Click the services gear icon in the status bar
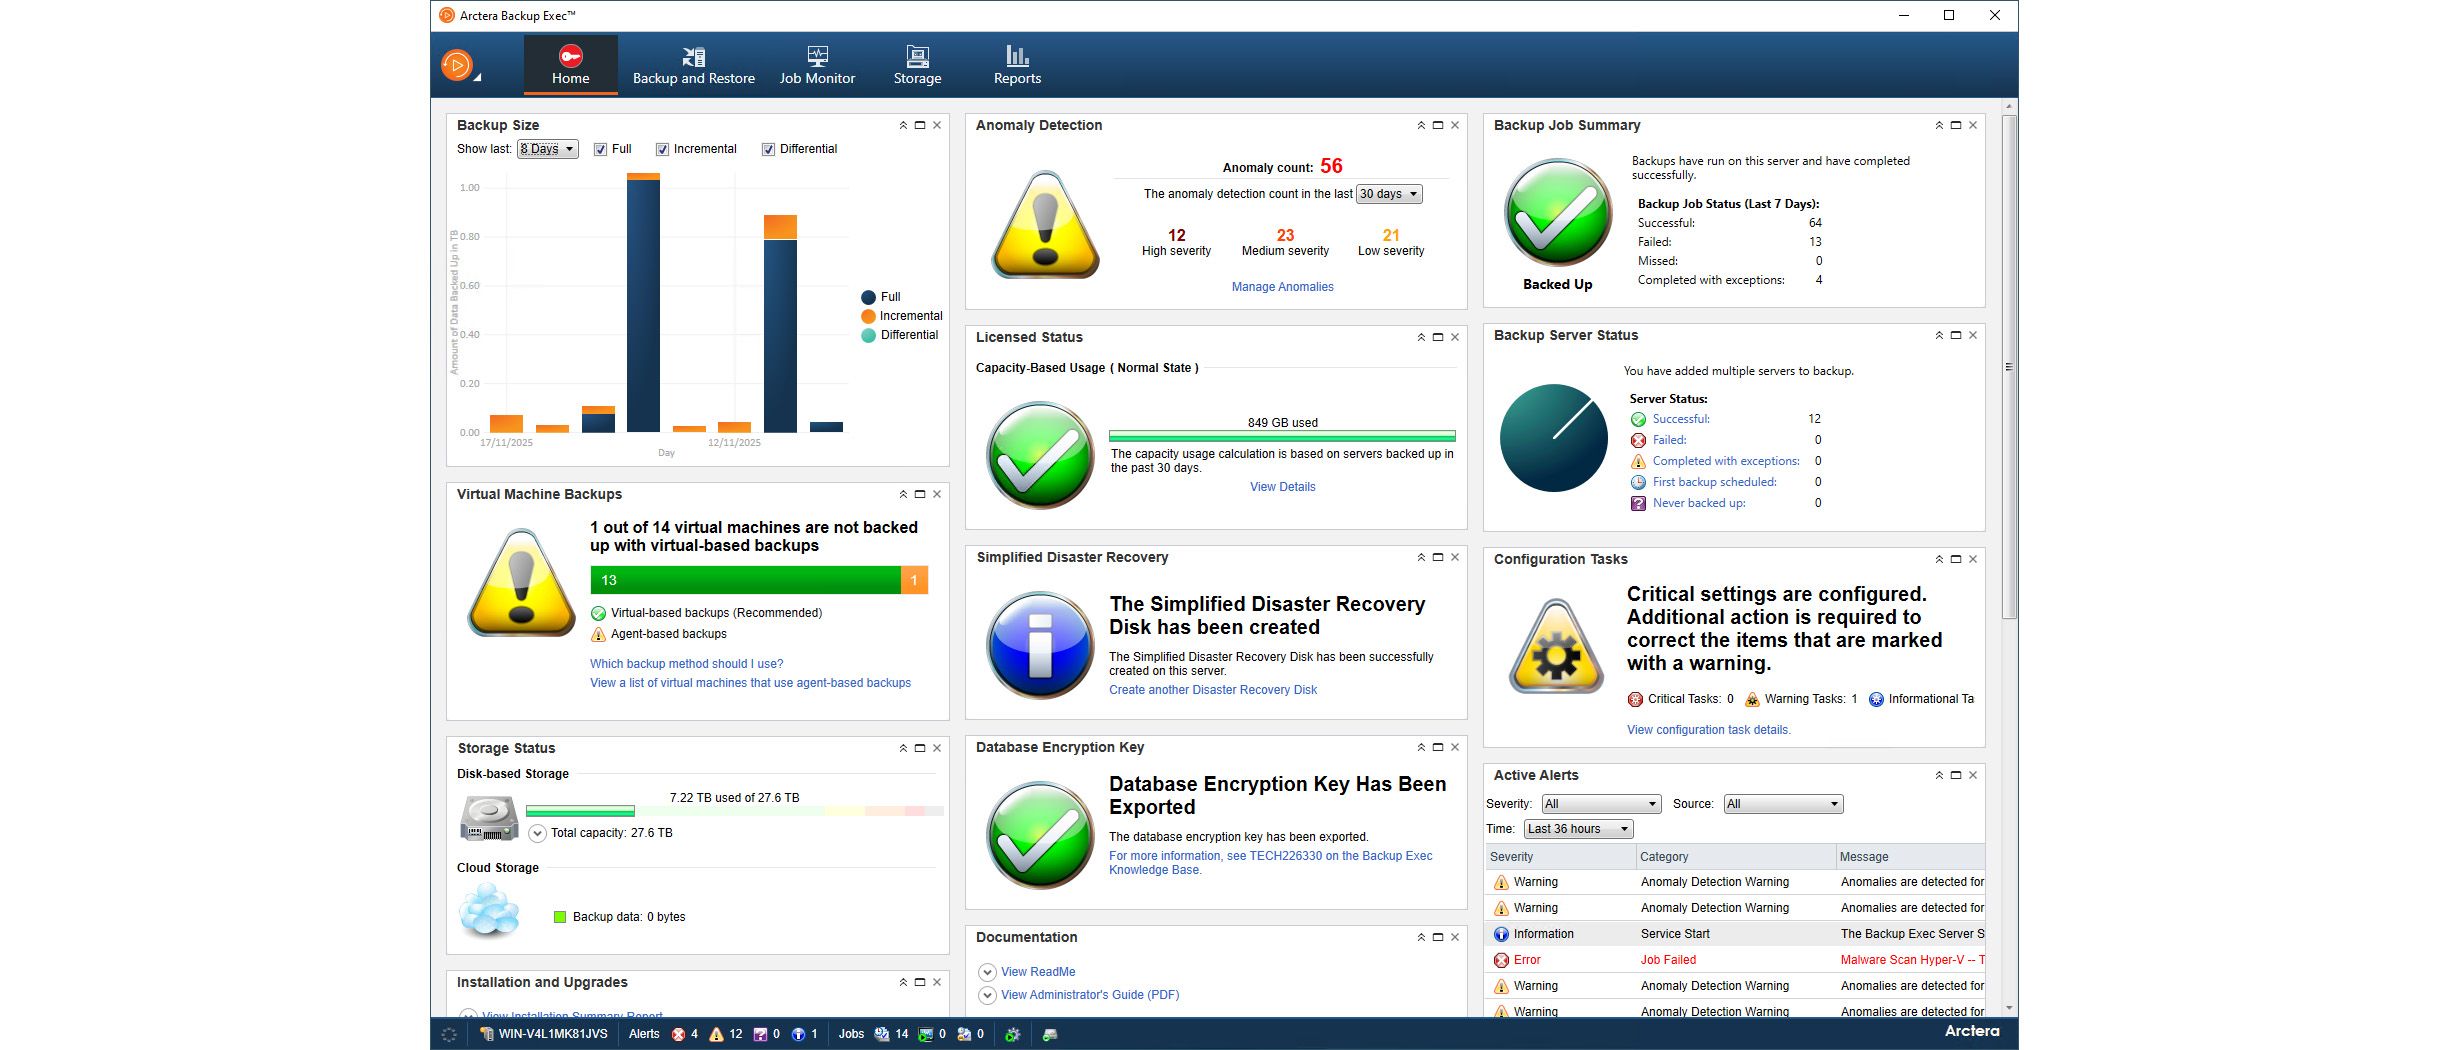 pyautogui.click(x=1013, y=1033)
